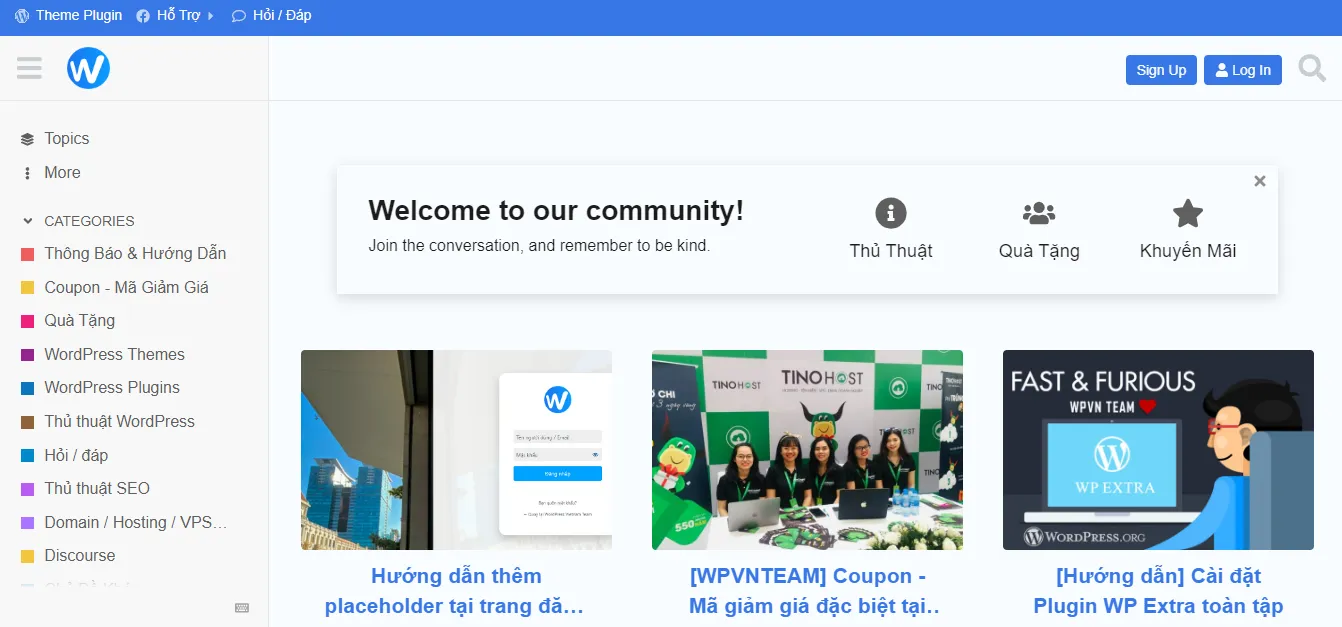Click the WordPress icon beside Theme Plugin
1342x627 pixels.
[22, 16]
